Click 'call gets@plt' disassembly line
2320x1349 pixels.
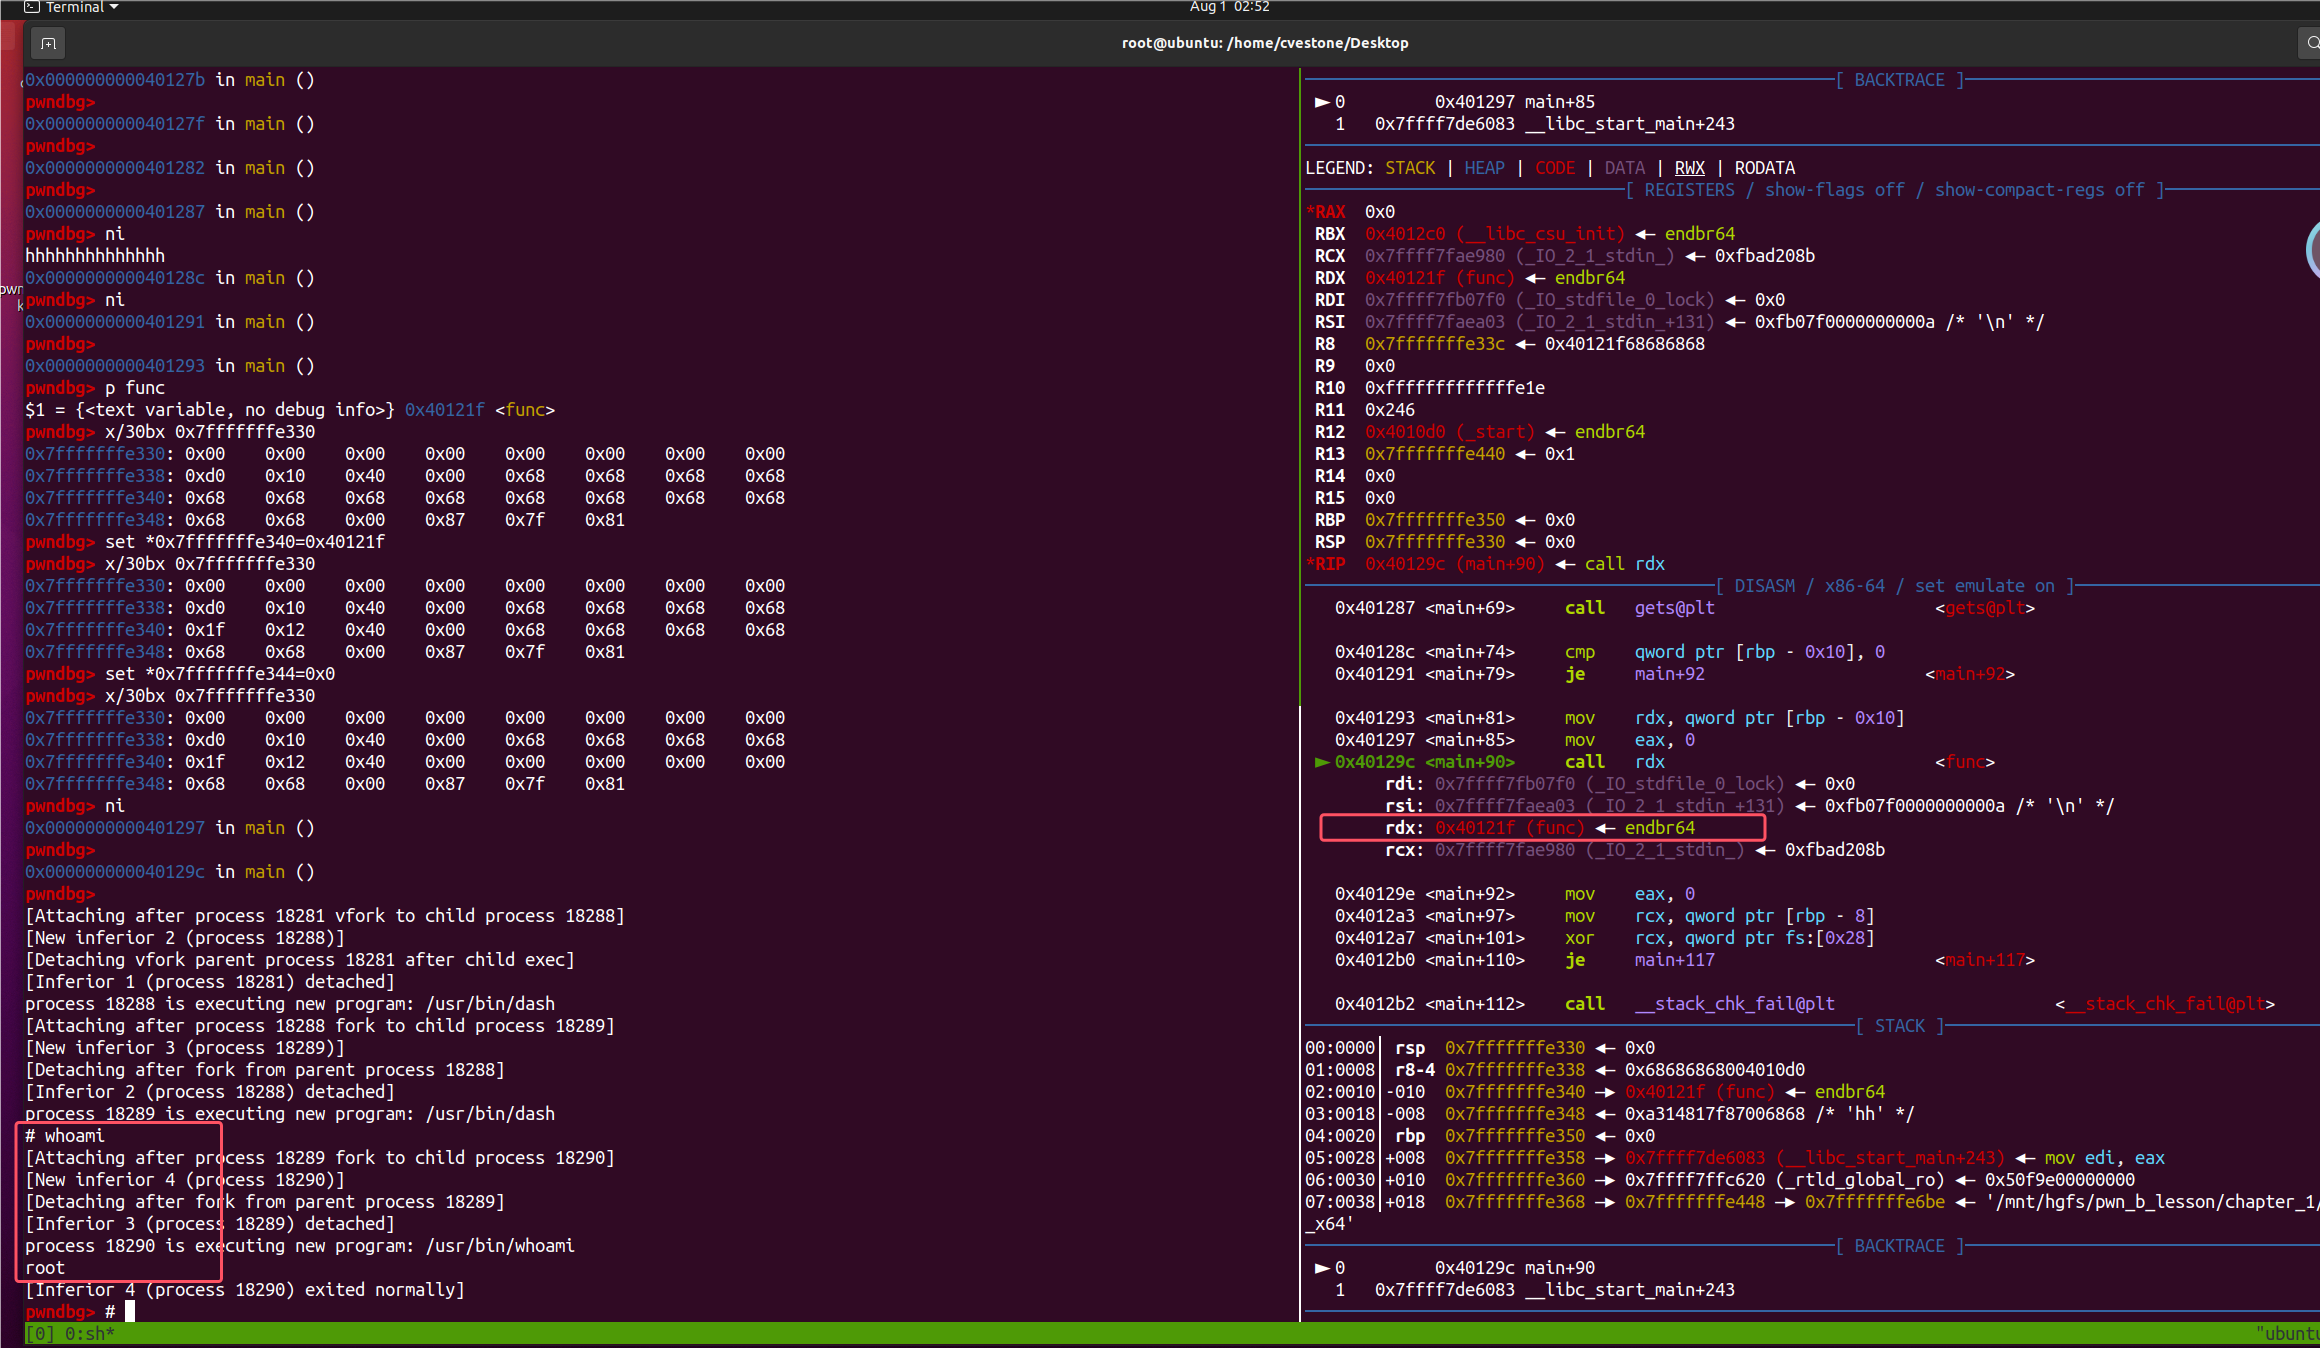click(1685, 608)
